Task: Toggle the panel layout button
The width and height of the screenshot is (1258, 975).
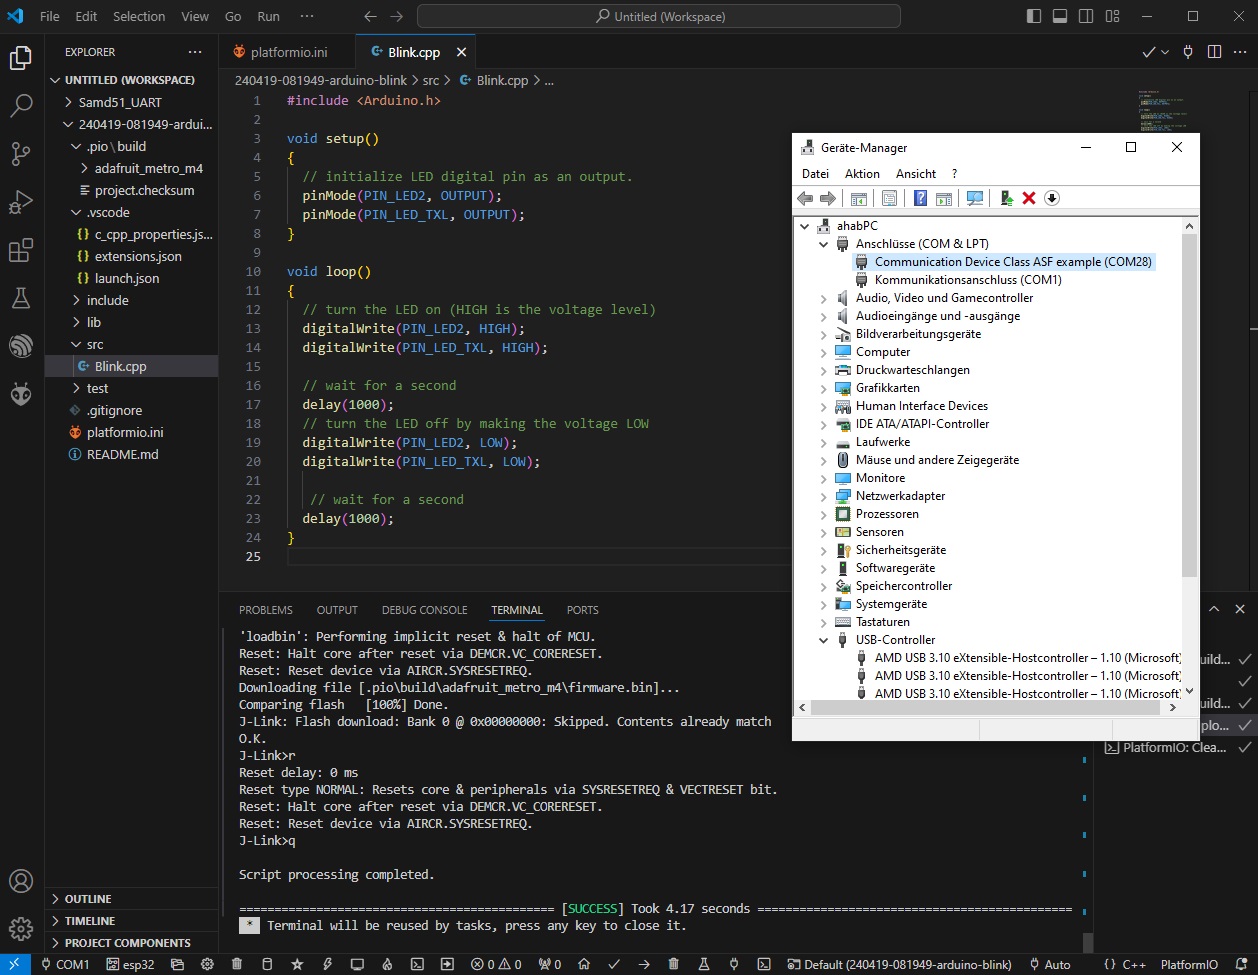Action: click(1059, 16)
